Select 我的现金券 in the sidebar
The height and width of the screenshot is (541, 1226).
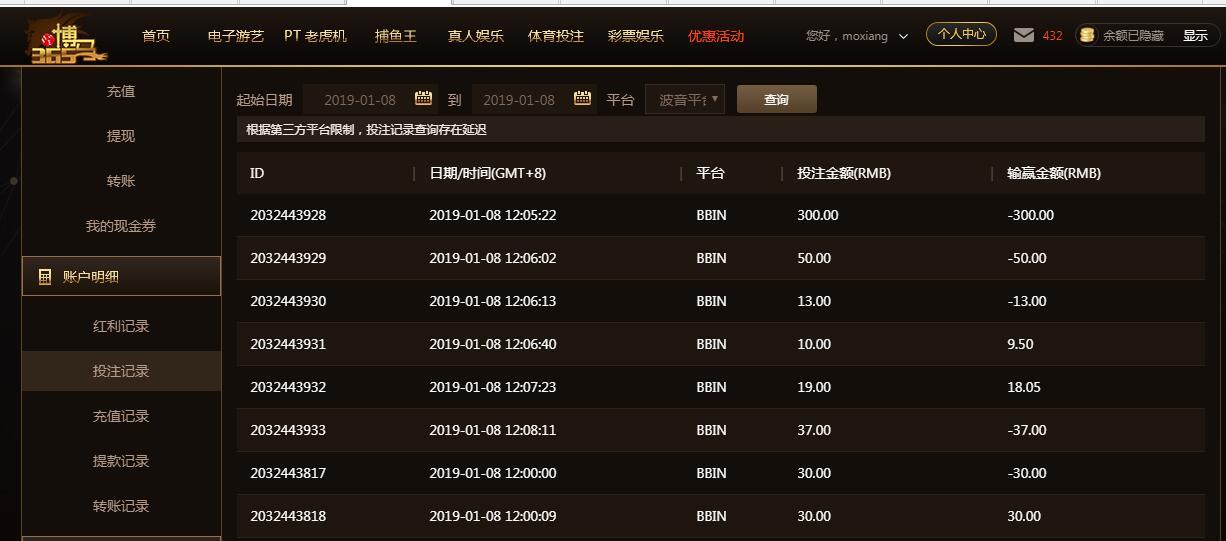point(121,226)
